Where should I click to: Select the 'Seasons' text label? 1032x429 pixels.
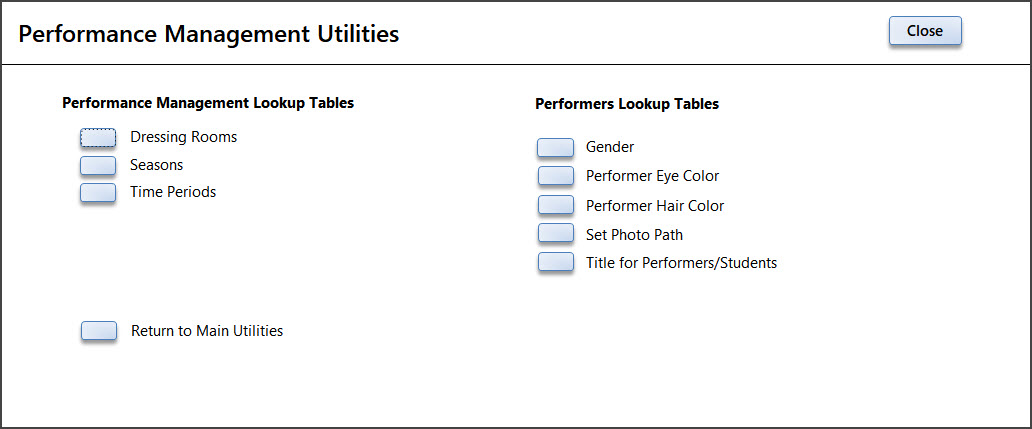[x=157, y=164]
